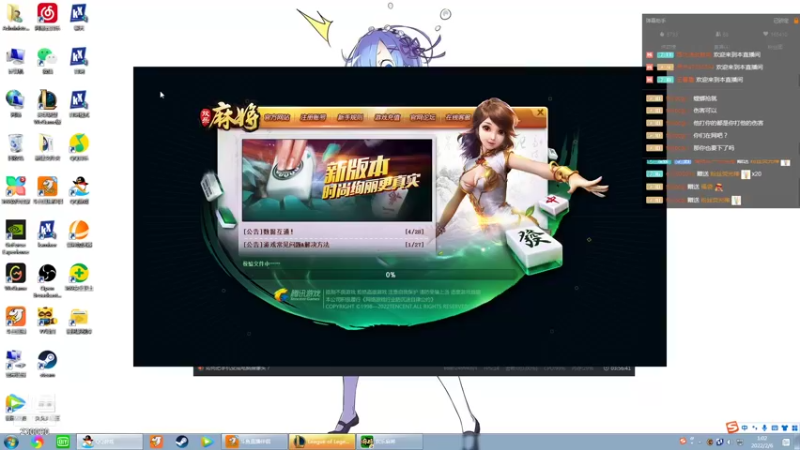The image size is (800, 450).
Task: Open the YY raccoon desktop shortcut
Action: (x=47, y=317)
